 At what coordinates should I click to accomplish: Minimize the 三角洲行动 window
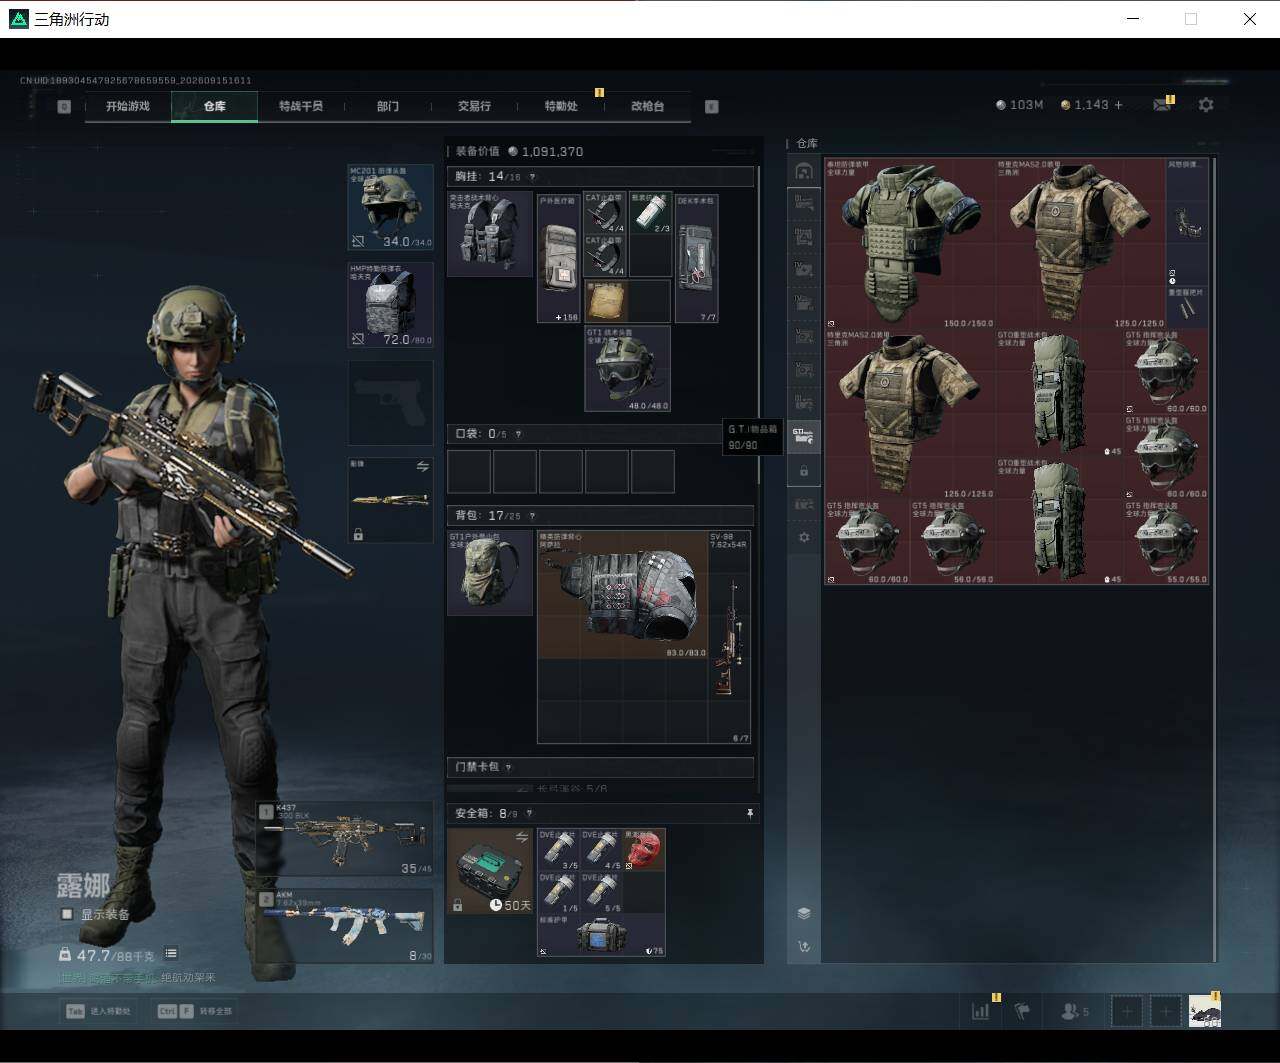(x=1133, y=19)
